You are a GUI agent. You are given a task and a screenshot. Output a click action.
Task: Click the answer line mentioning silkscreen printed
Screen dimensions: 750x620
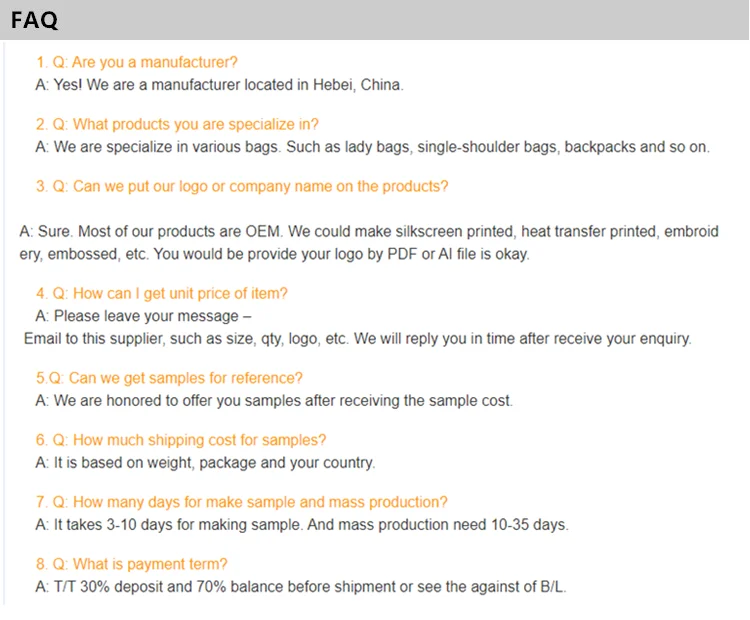coord(369,232)
